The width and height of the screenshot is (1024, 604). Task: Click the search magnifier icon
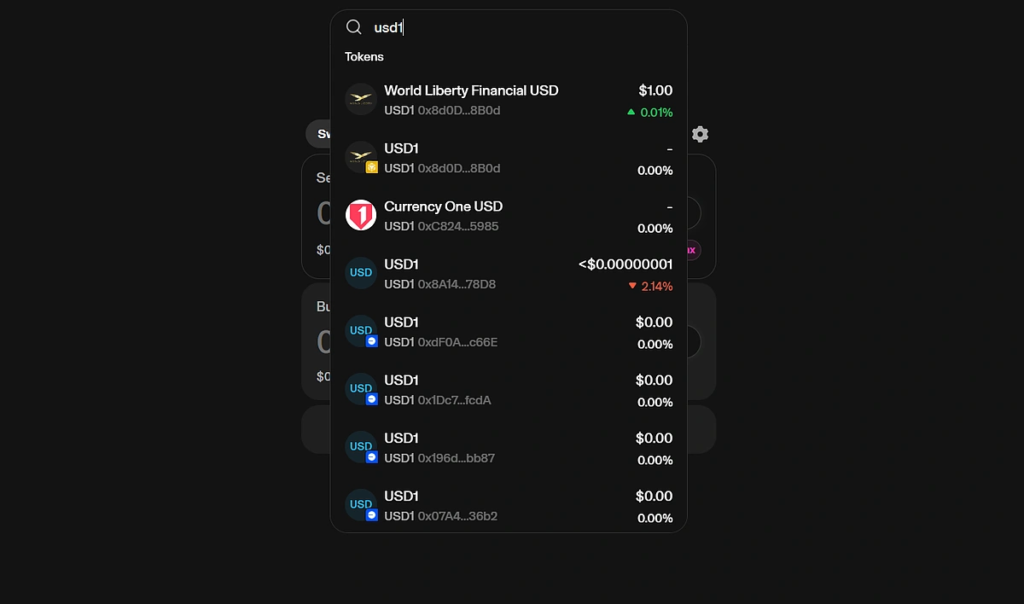(x=353, y=27)
